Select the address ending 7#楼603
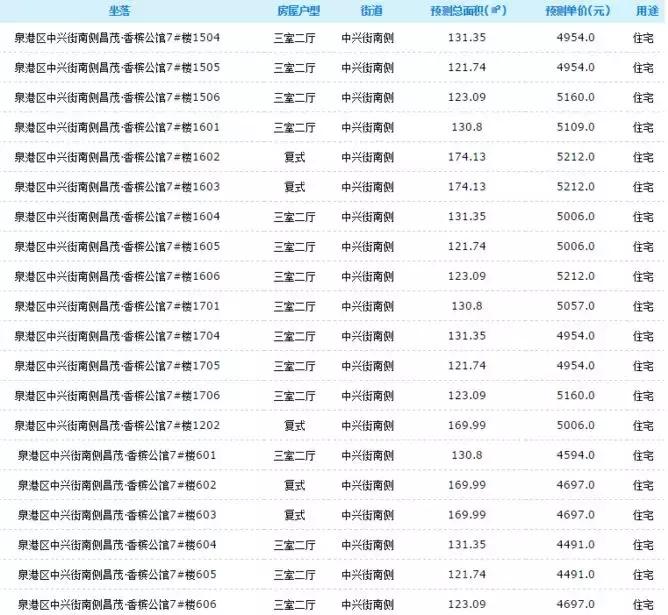Screen dimensions: 668x615 [x=117, y=515]
